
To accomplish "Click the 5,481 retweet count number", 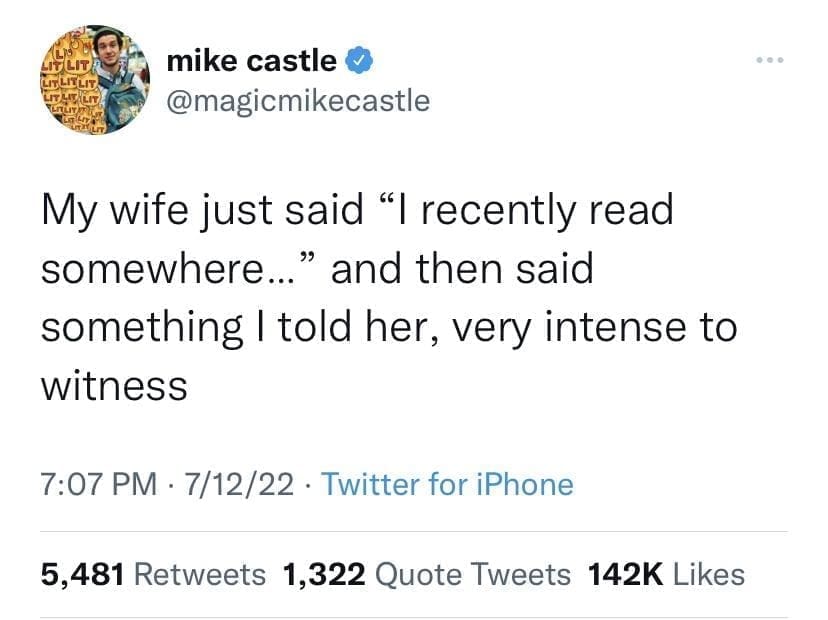I will 83,575.
